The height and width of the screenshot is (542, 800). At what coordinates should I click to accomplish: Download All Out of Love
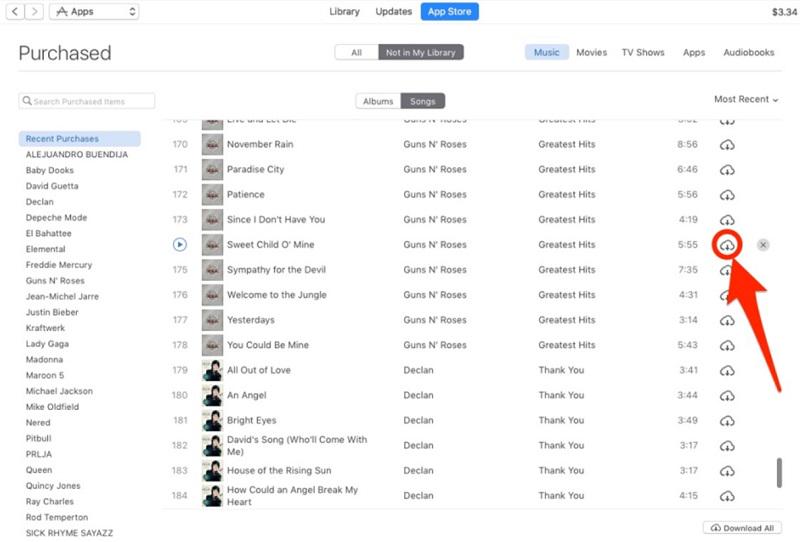point(727,371)
